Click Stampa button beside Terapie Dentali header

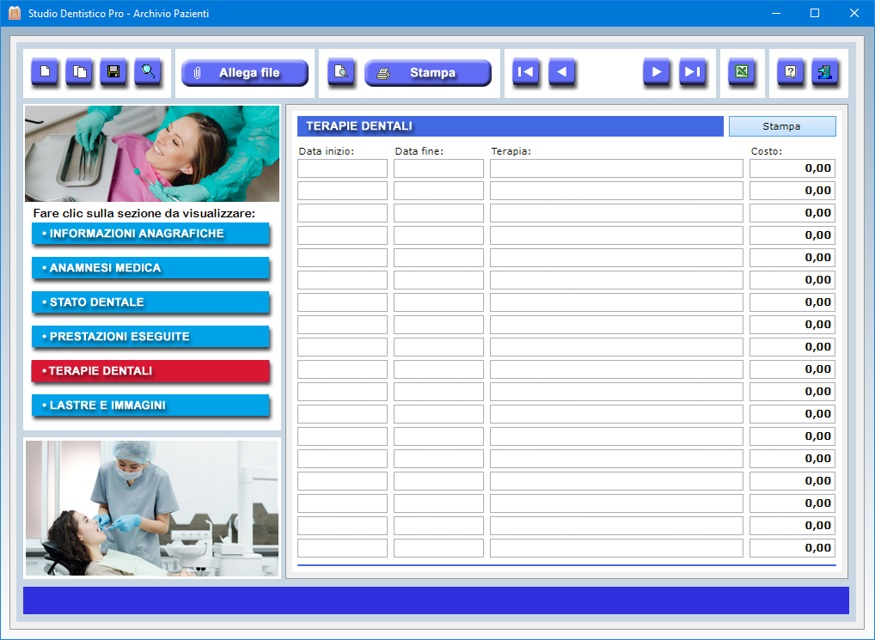click(782, 126)
